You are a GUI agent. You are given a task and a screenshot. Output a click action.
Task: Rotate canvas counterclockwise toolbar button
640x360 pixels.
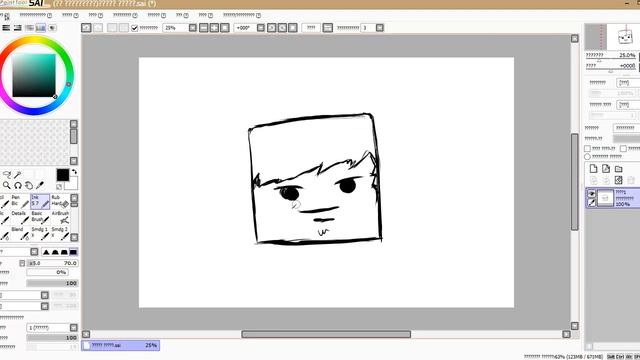click(x=272, y=28)
